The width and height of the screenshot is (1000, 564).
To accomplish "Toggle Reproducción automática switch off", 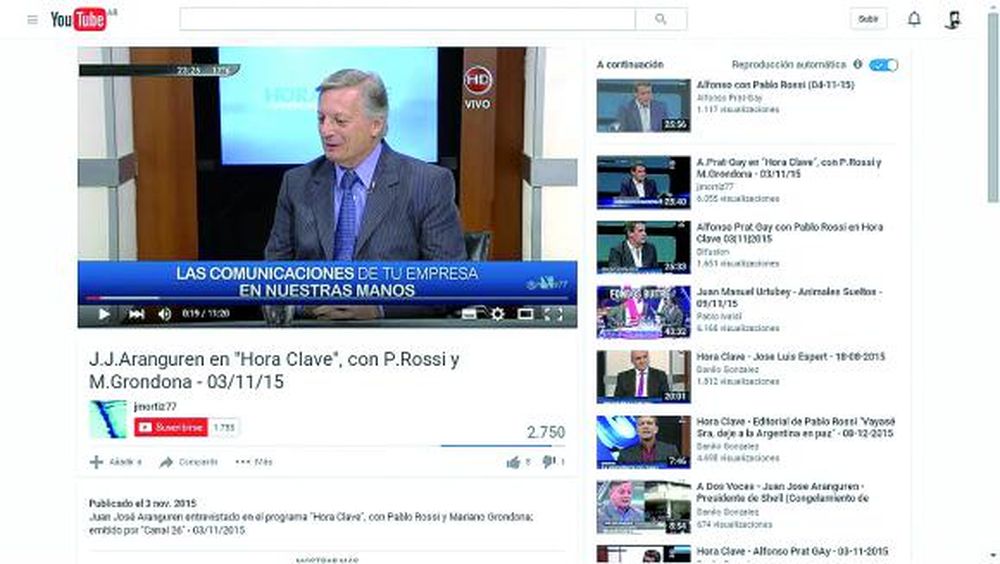I will (x=883, y=65).
